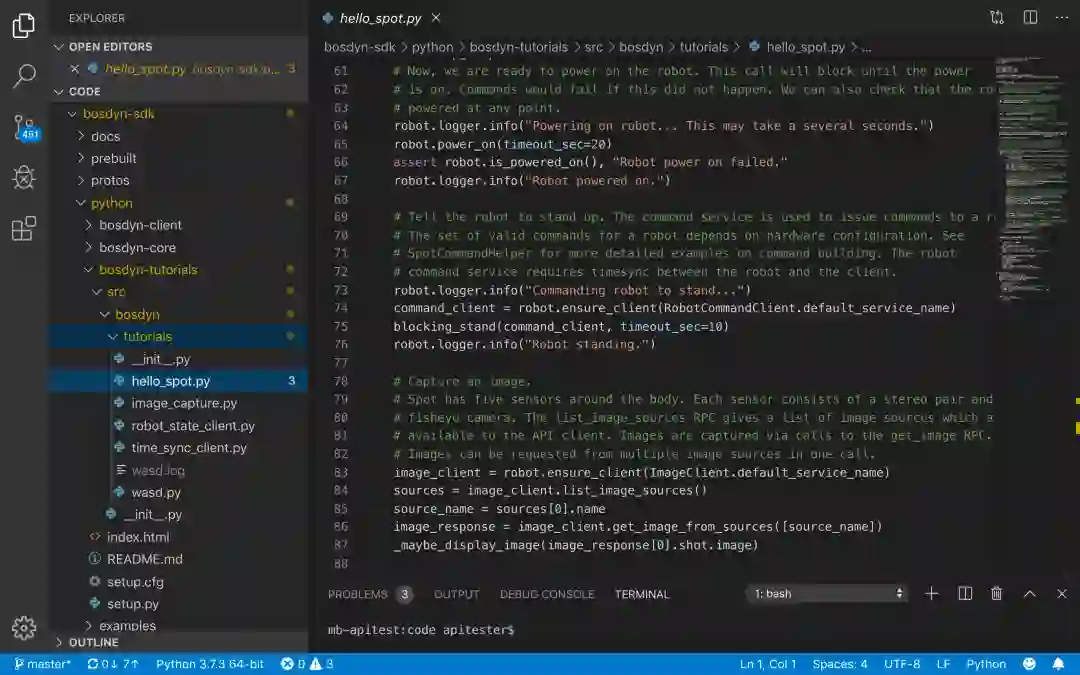Viewport: 1080px width, 675px height.
Task: Expand the Outline section
Action: [178, 642]
